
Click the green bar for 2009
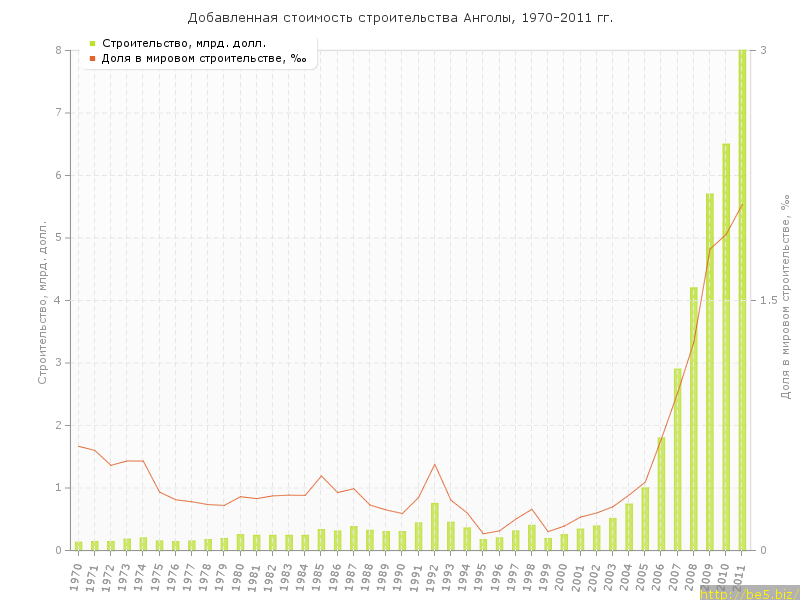coord(710,372)
